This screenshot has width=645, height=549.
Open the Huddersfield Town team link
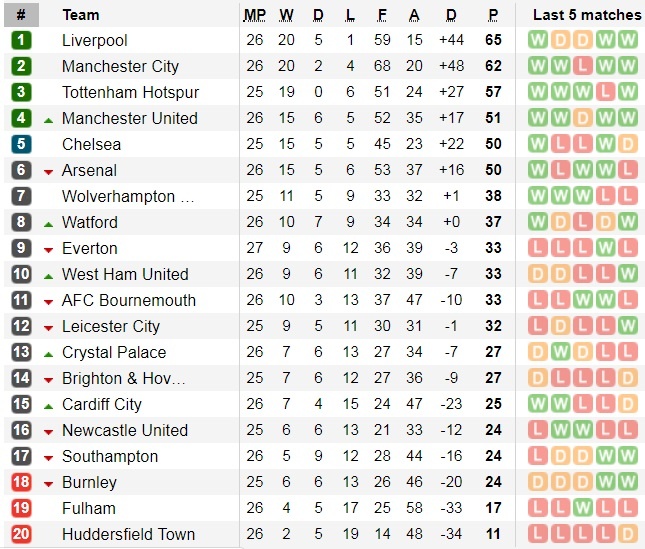pyautogui.click(x=128, y=535)
